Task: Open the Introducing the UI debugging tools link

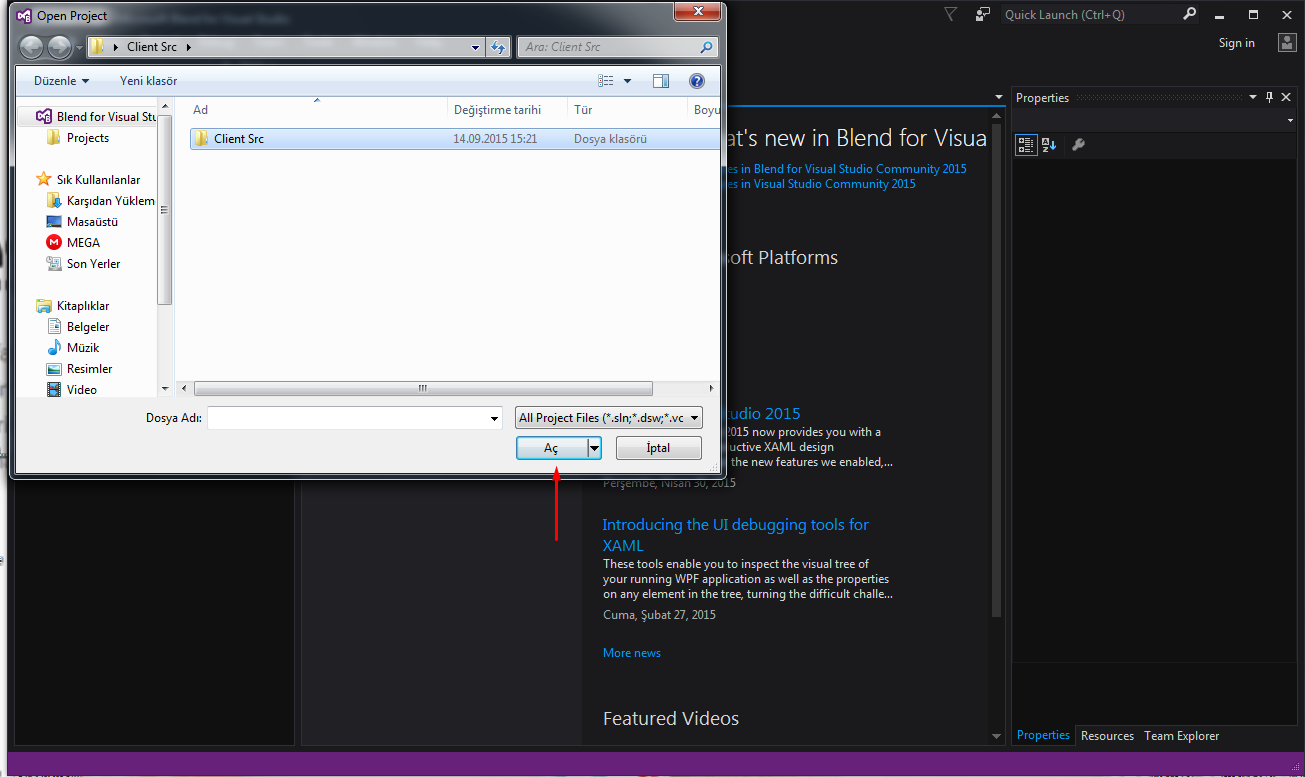Action: coord(736,535)
